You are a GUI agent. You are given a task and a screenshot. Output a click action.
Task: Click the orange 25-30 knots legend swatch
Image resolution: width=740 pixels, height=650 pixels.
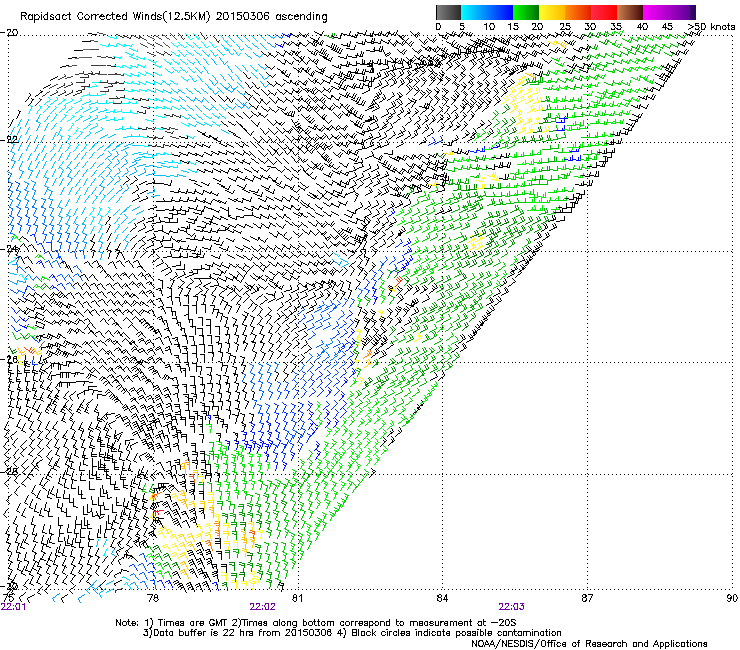coord(578,12)
